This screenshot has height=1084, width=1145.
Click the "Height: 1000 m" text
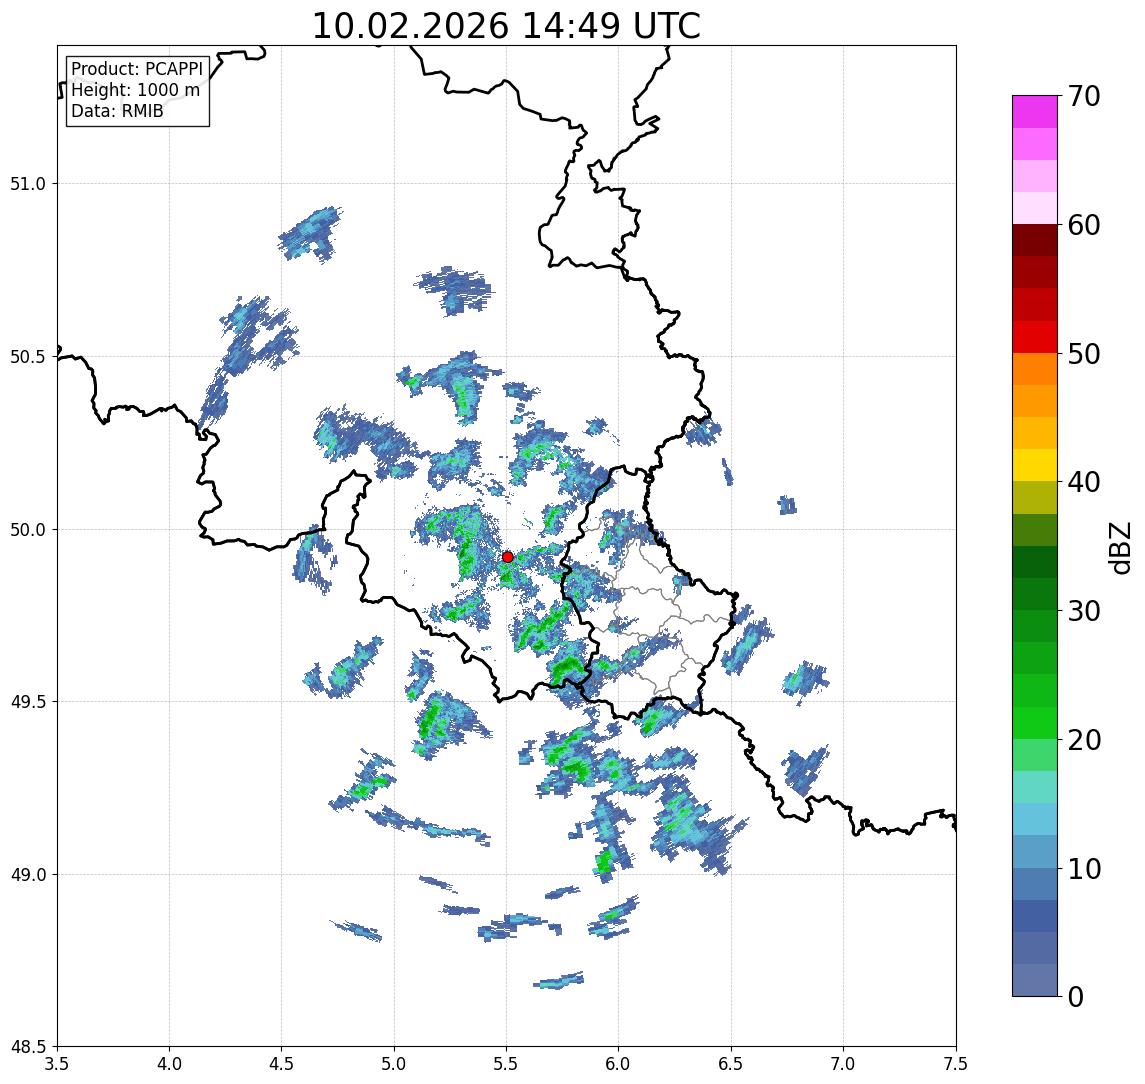click(x=135, y=90)
